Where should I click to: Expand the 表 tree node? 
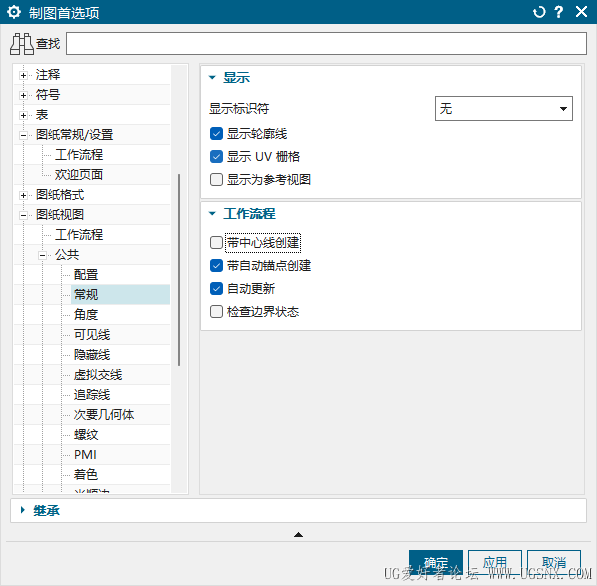point(23,115)
